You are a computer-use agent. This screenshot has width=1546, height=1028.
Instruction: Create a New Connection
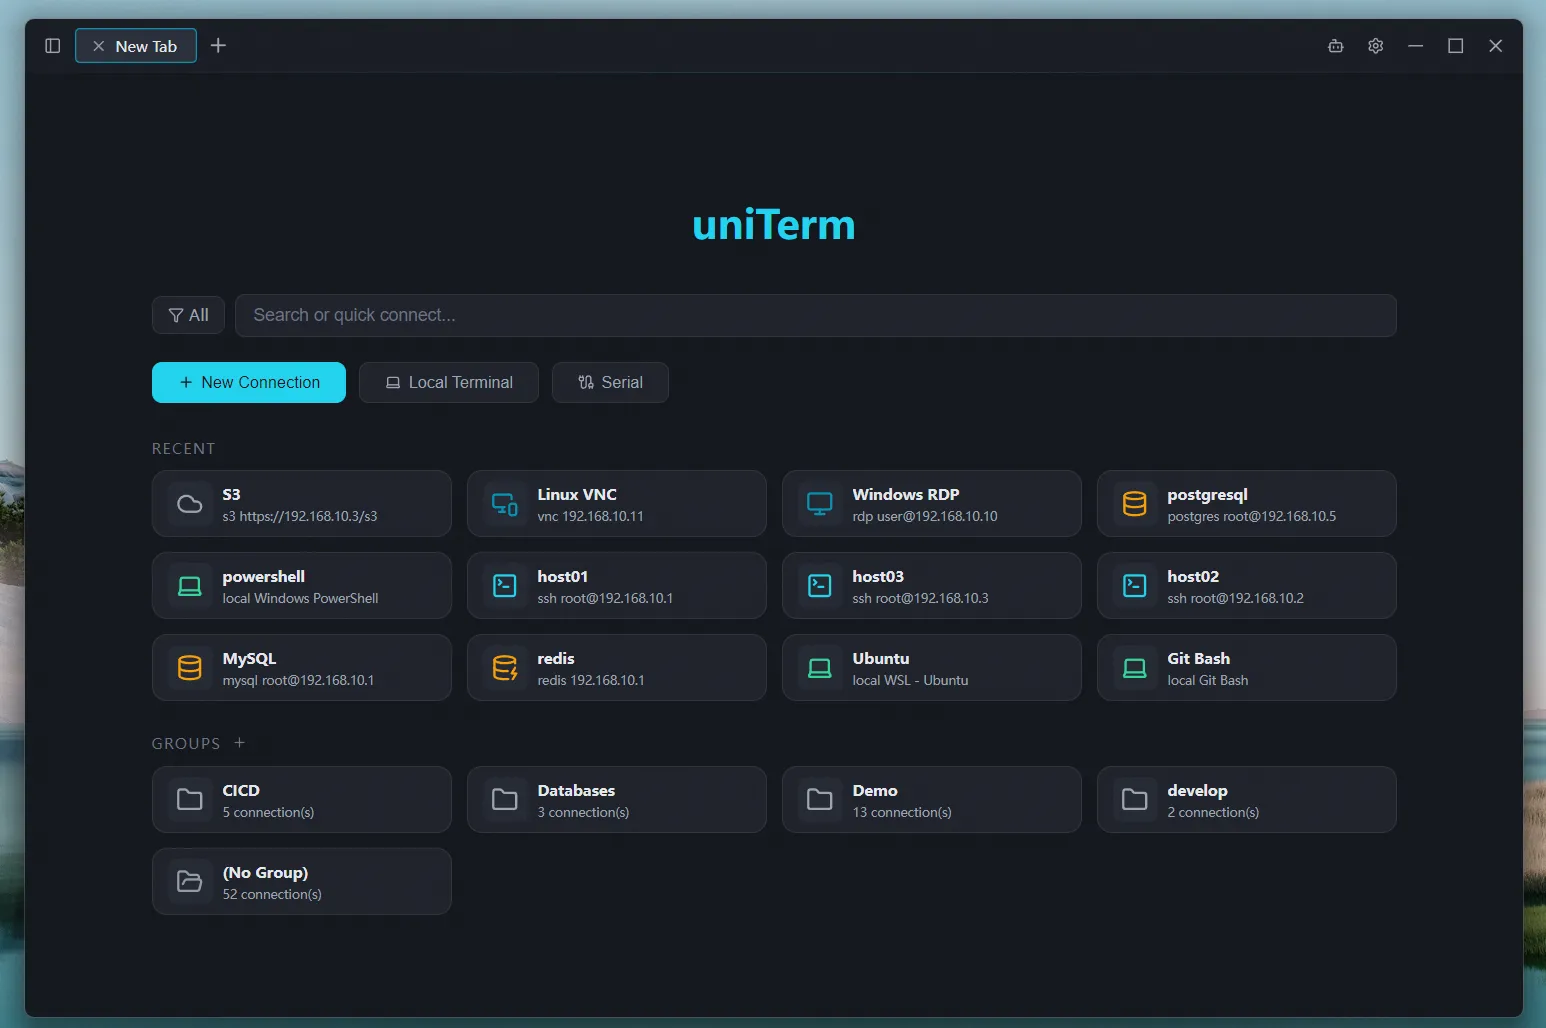coord(249,382)
